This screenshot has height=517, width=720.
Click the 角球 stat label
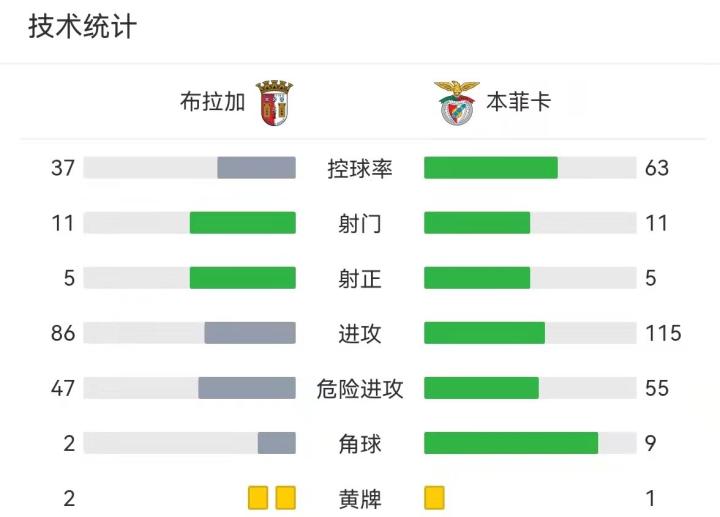coord(360,443)
